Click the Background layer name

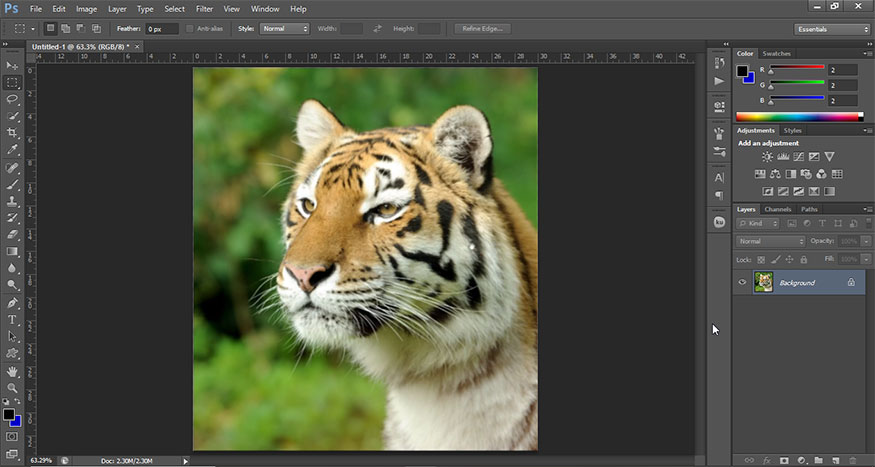(797, 283)
